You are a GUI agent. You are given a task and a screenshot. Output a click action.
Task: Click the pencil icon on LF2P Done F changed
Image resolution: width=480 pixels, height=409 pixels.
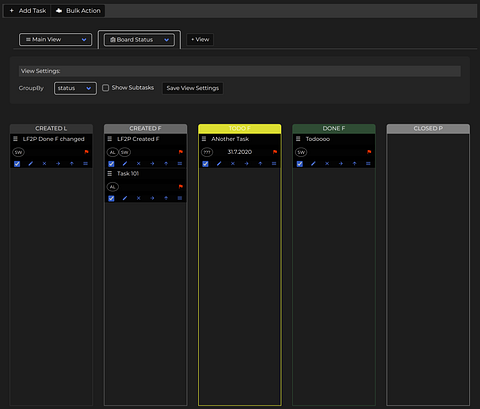click(31, 164)
